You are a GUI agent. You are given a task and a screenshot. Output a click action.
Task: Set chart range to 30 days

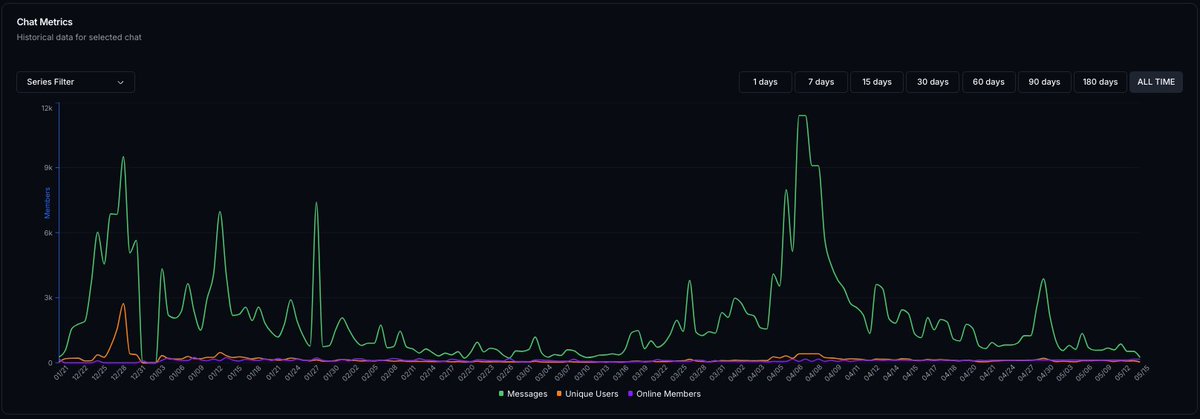933,82
